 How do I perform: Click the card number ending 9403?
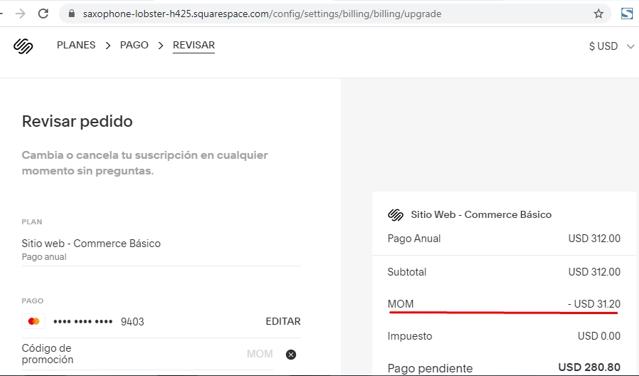pyautogui.click(x=99, y=321)
